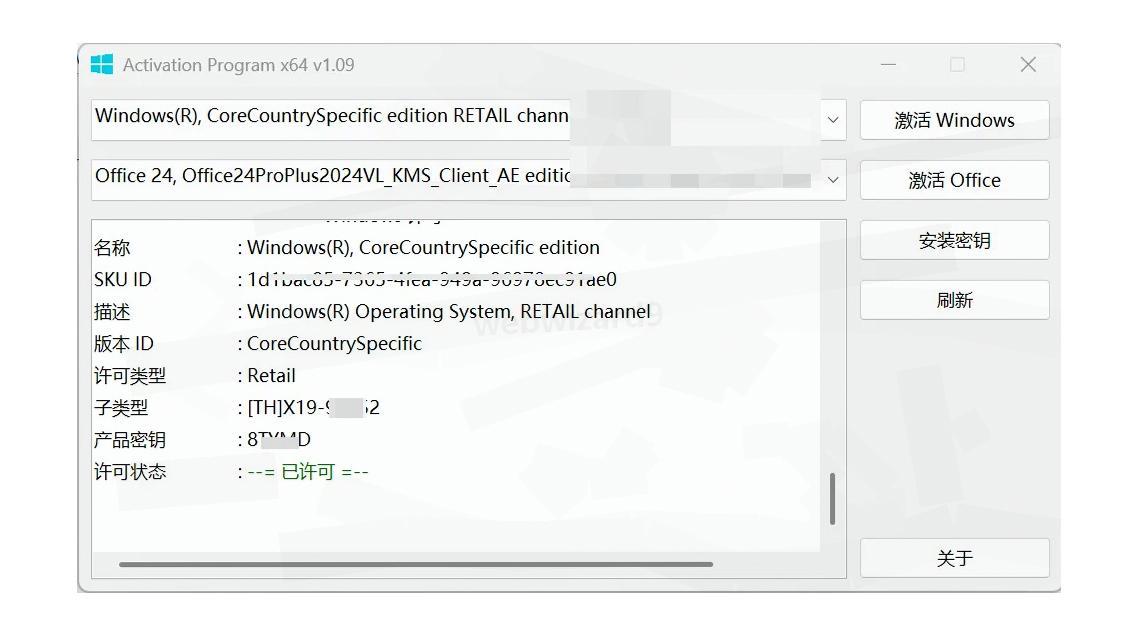Click the 描述 row label
The height and width of the screenshot is (637, 1139).
pyautogui.click(x=112, y=312)
